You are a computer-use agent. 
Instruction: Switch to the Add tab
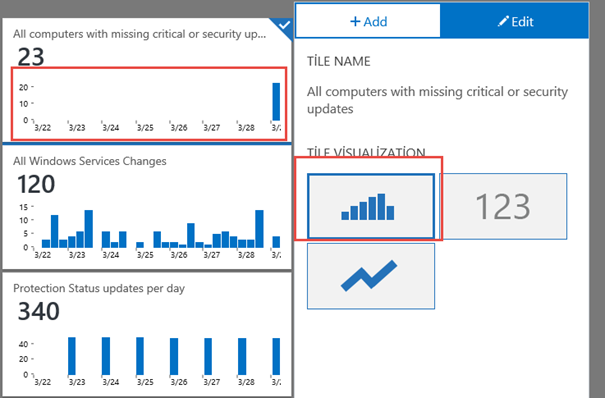pyautogui.click(x=368, y=21)
